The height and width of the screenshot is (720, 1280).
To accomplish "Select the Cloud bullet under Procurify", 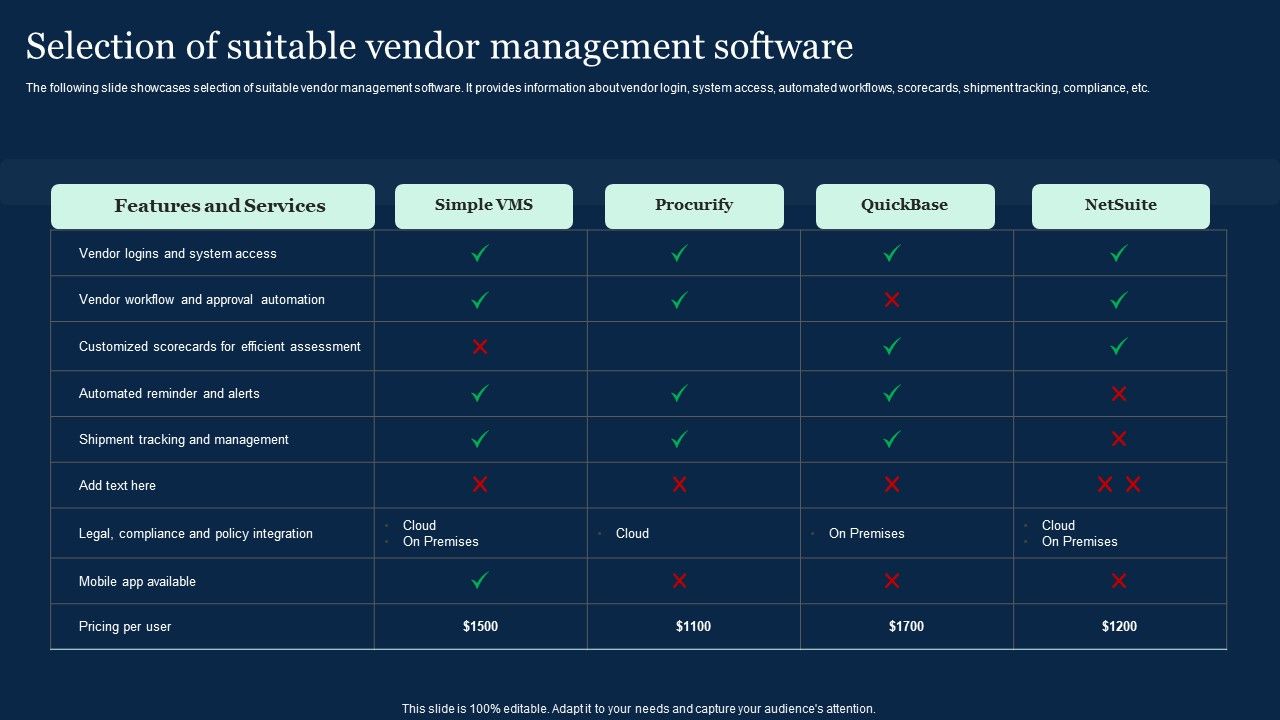I will (x=632, y=533).
